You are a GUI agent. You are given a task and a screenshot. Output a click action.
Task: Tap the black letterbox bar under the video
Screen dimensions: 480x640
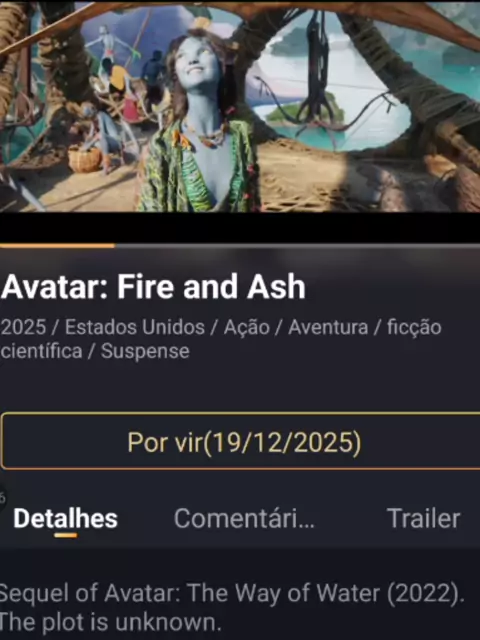click(x=240, y=227)
